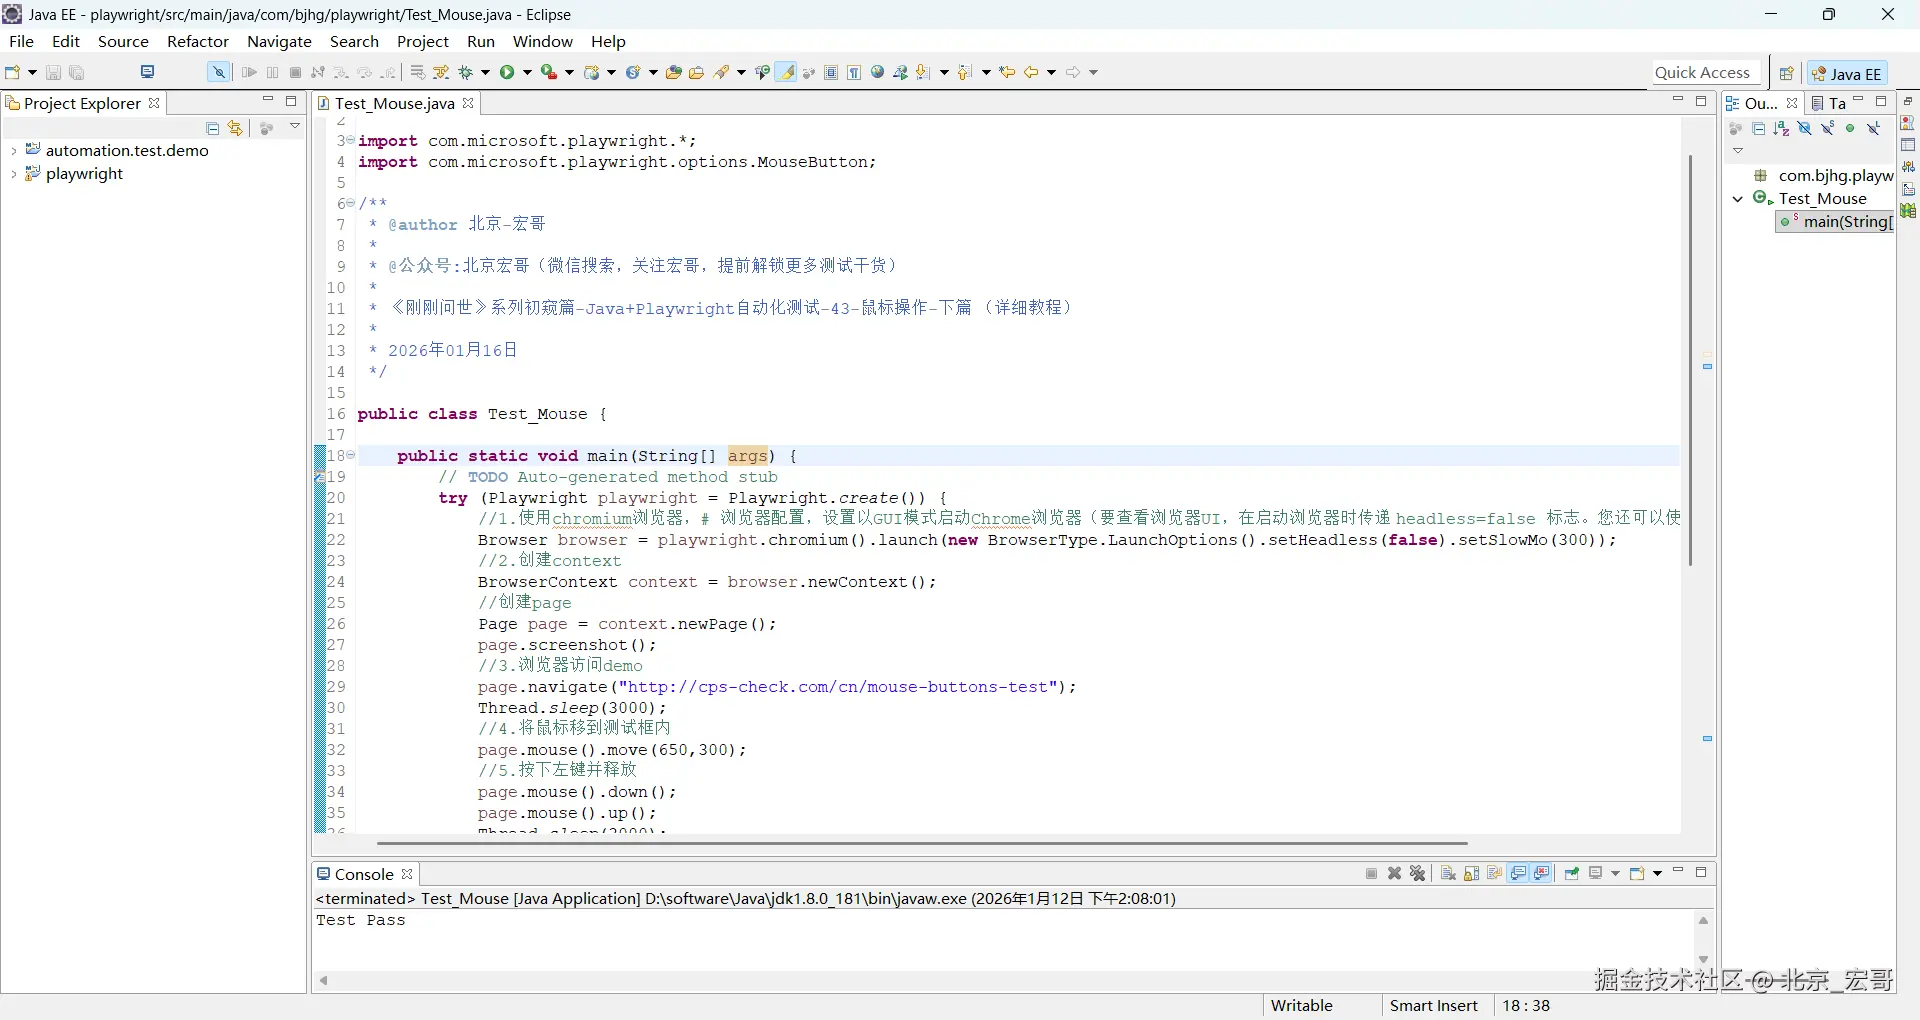
Task: Open the Outline View Menu triangle
Action: pyautogui.click(x=1738, y=151)
